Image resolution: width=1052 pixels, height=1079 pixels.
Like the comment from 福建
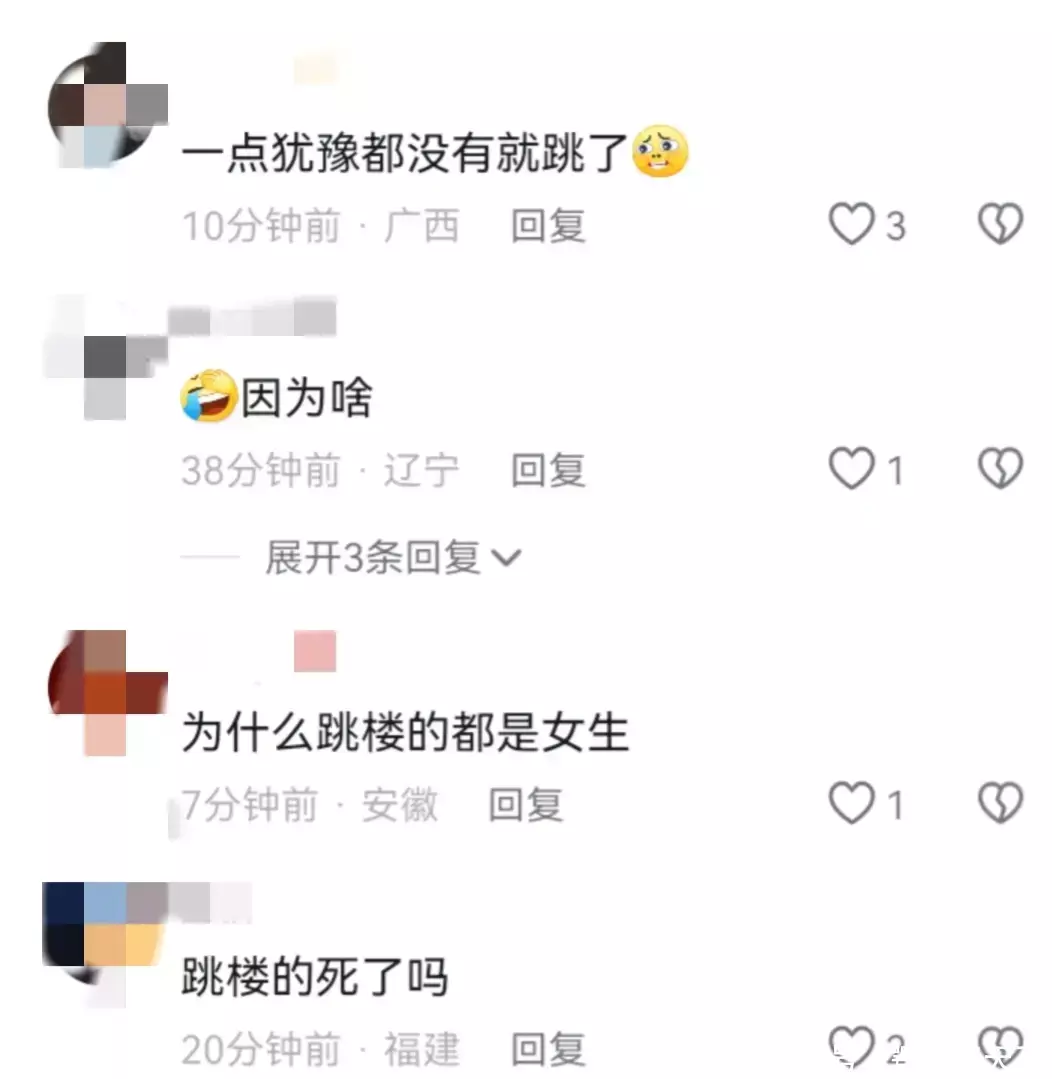[x=852, y=1047]
